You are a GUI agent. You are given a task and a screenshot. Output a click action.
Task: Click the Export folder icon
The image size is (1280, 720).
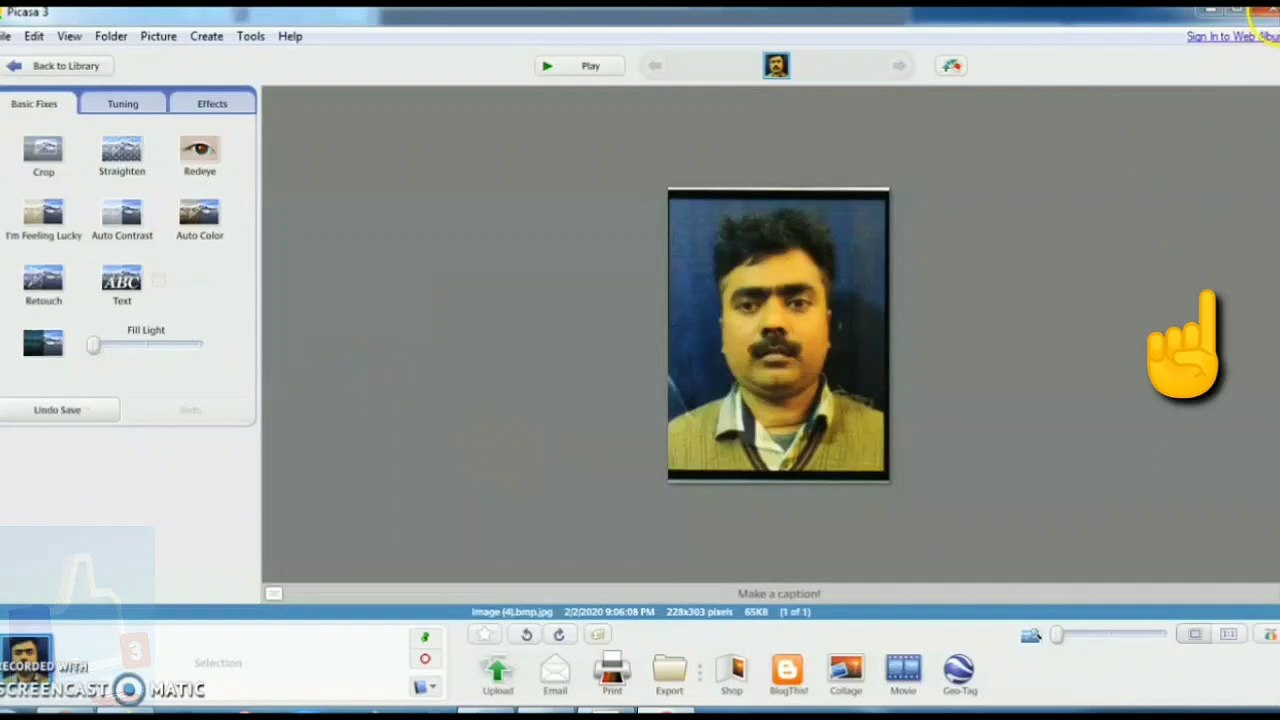click(669, 670)
